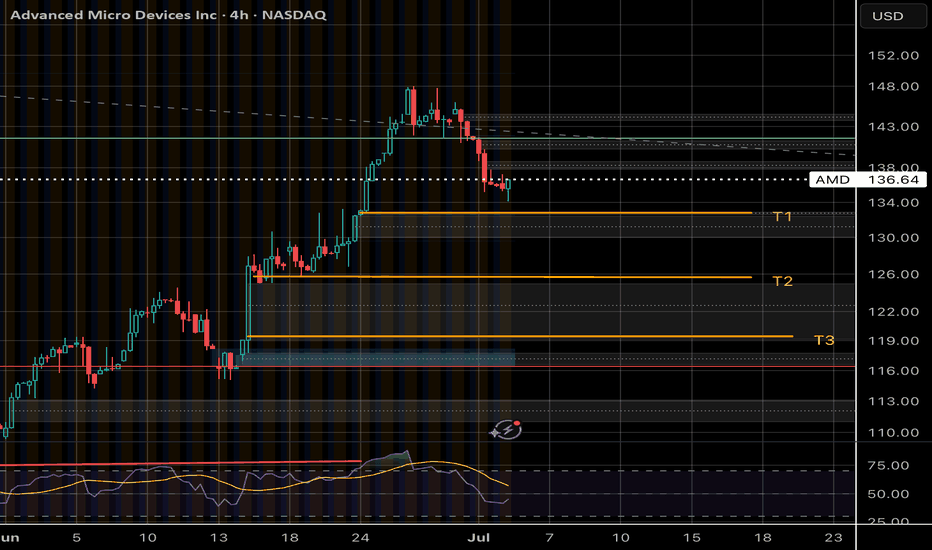
Task: Click the 122.00 price axis label
Action: point(893,312)
